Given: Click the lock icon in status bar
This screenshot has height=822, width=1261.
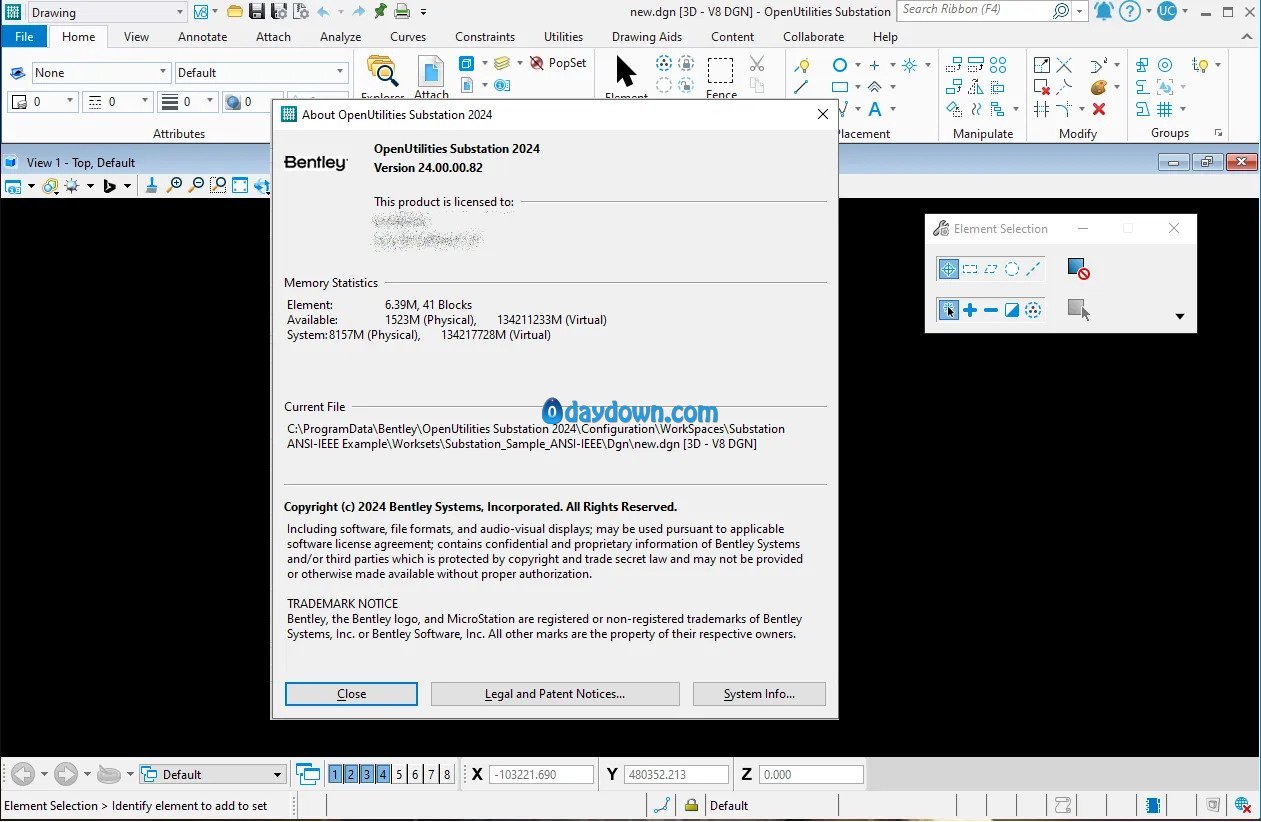Looking at the screenshot, I should pos(691,805).
